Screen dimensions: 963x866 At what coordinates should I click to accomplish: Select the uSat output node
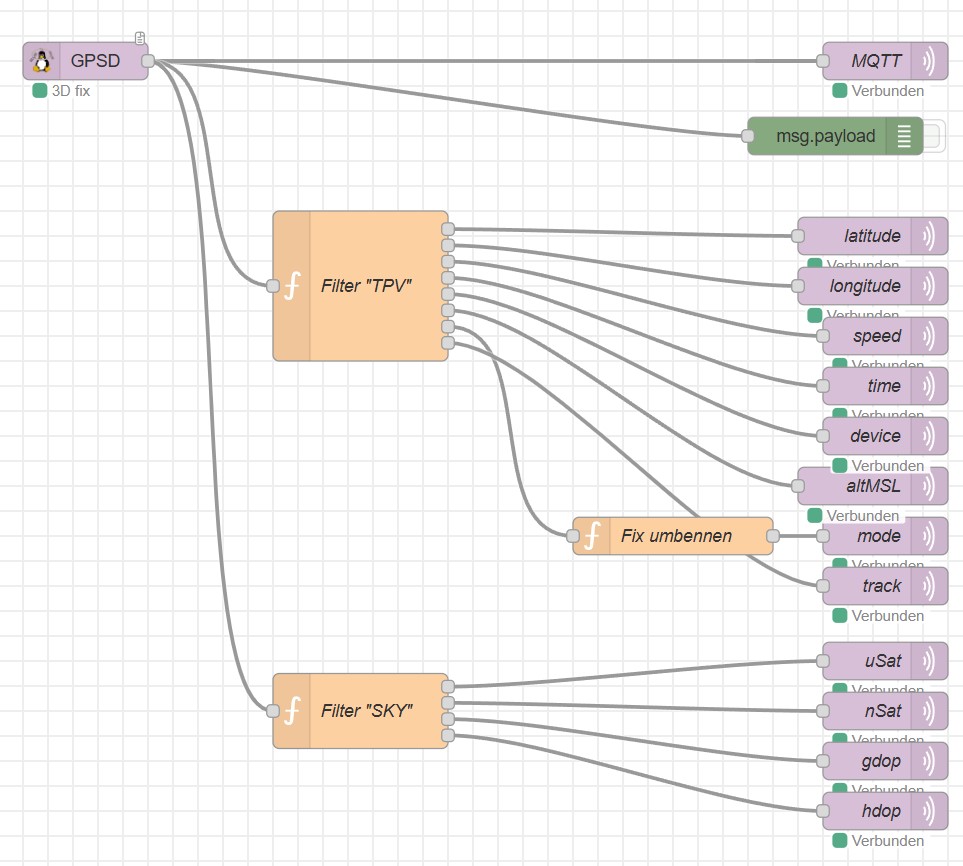876,661
